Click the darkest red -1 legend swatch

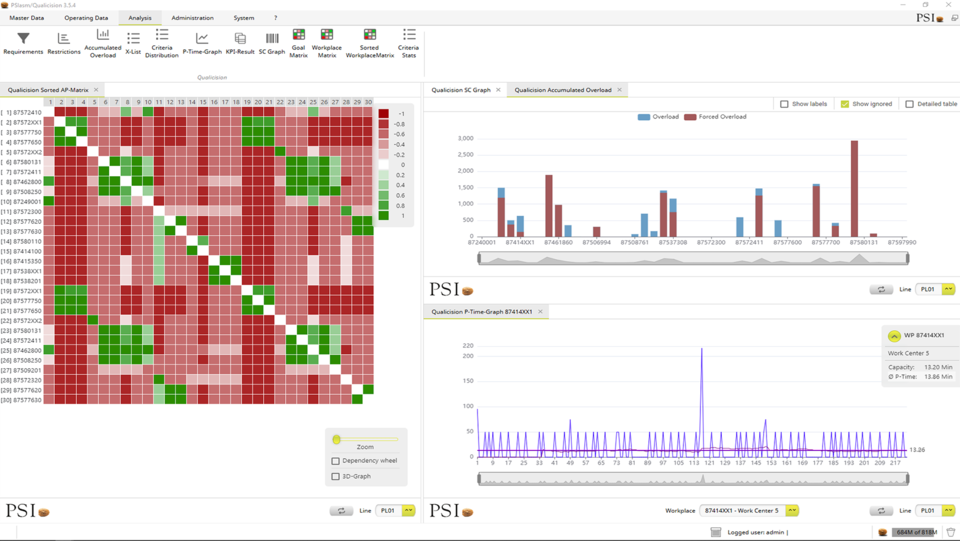[x=383, y=113]
